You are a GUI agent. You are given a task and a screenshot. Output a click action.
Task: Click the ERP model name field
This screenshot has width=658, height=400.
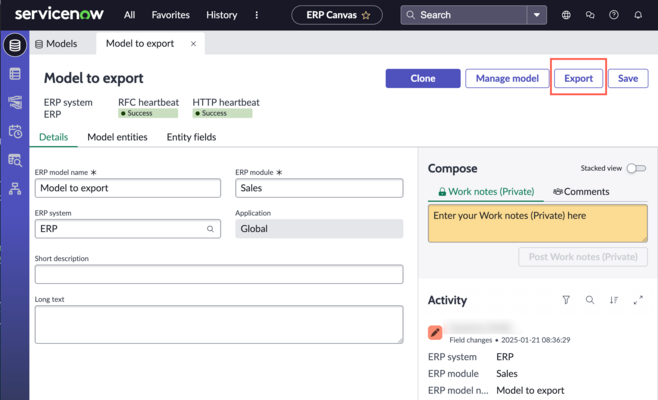[128, 188]
